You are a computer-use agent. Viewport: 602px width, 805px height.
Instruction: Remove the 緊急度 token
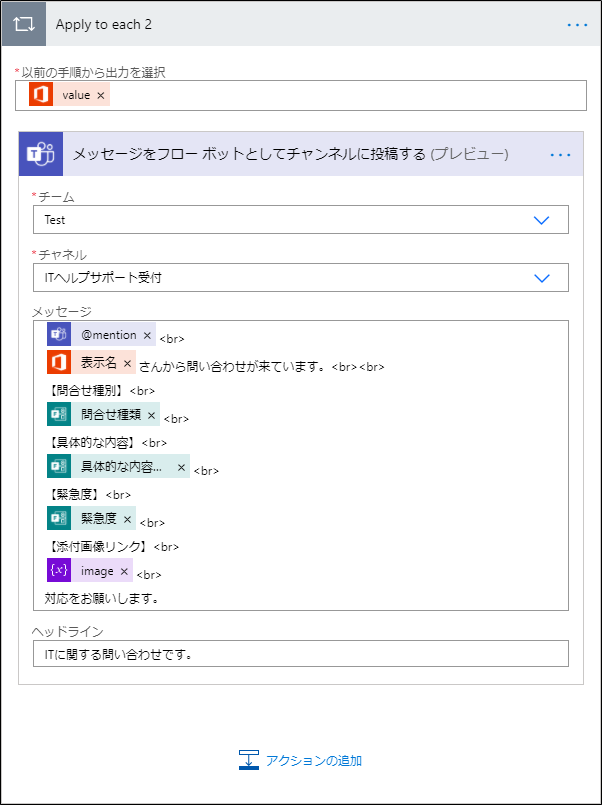pyautogui.click(x=127, y=519)
